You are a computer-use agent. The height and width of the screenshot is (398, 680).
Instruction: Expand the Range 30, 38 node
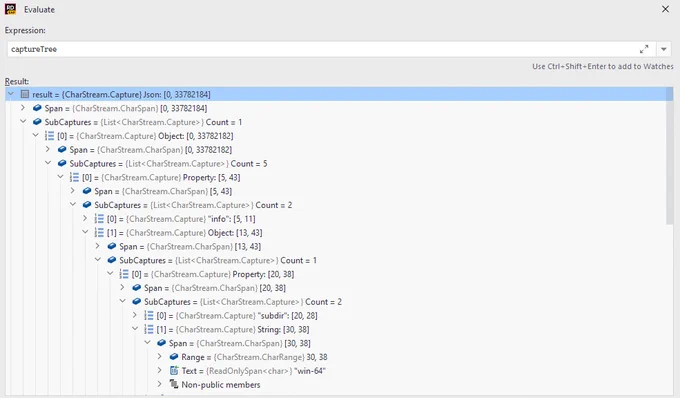pyautogui.click(x=160, y=356)
